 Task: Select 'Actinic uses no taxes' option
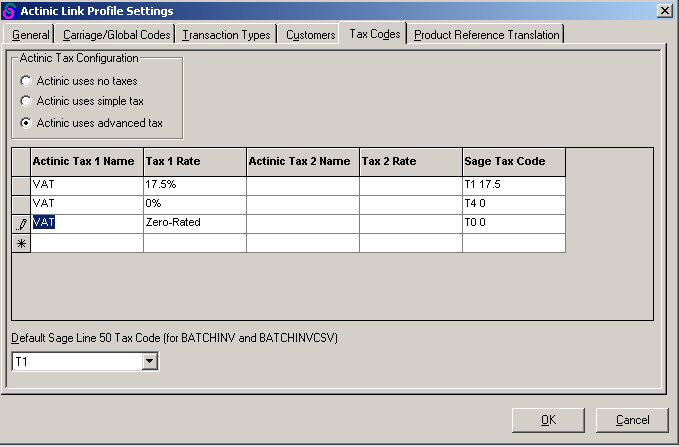tap(26, 80)
